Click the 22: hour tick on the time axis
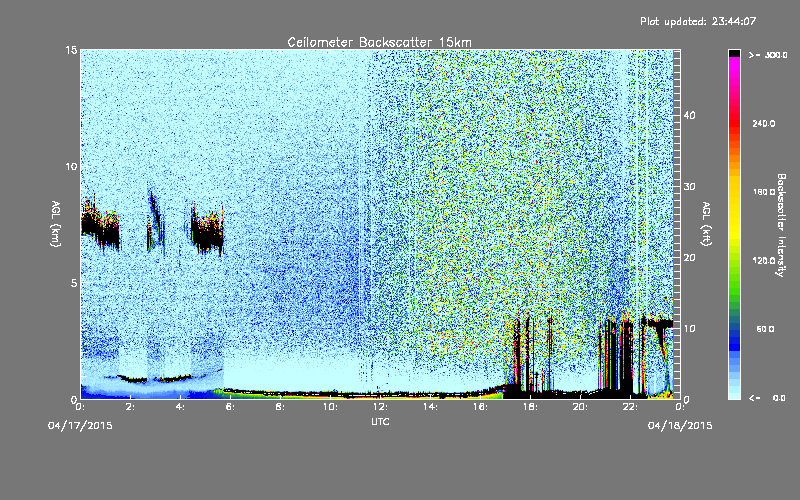 coord(630,407)
